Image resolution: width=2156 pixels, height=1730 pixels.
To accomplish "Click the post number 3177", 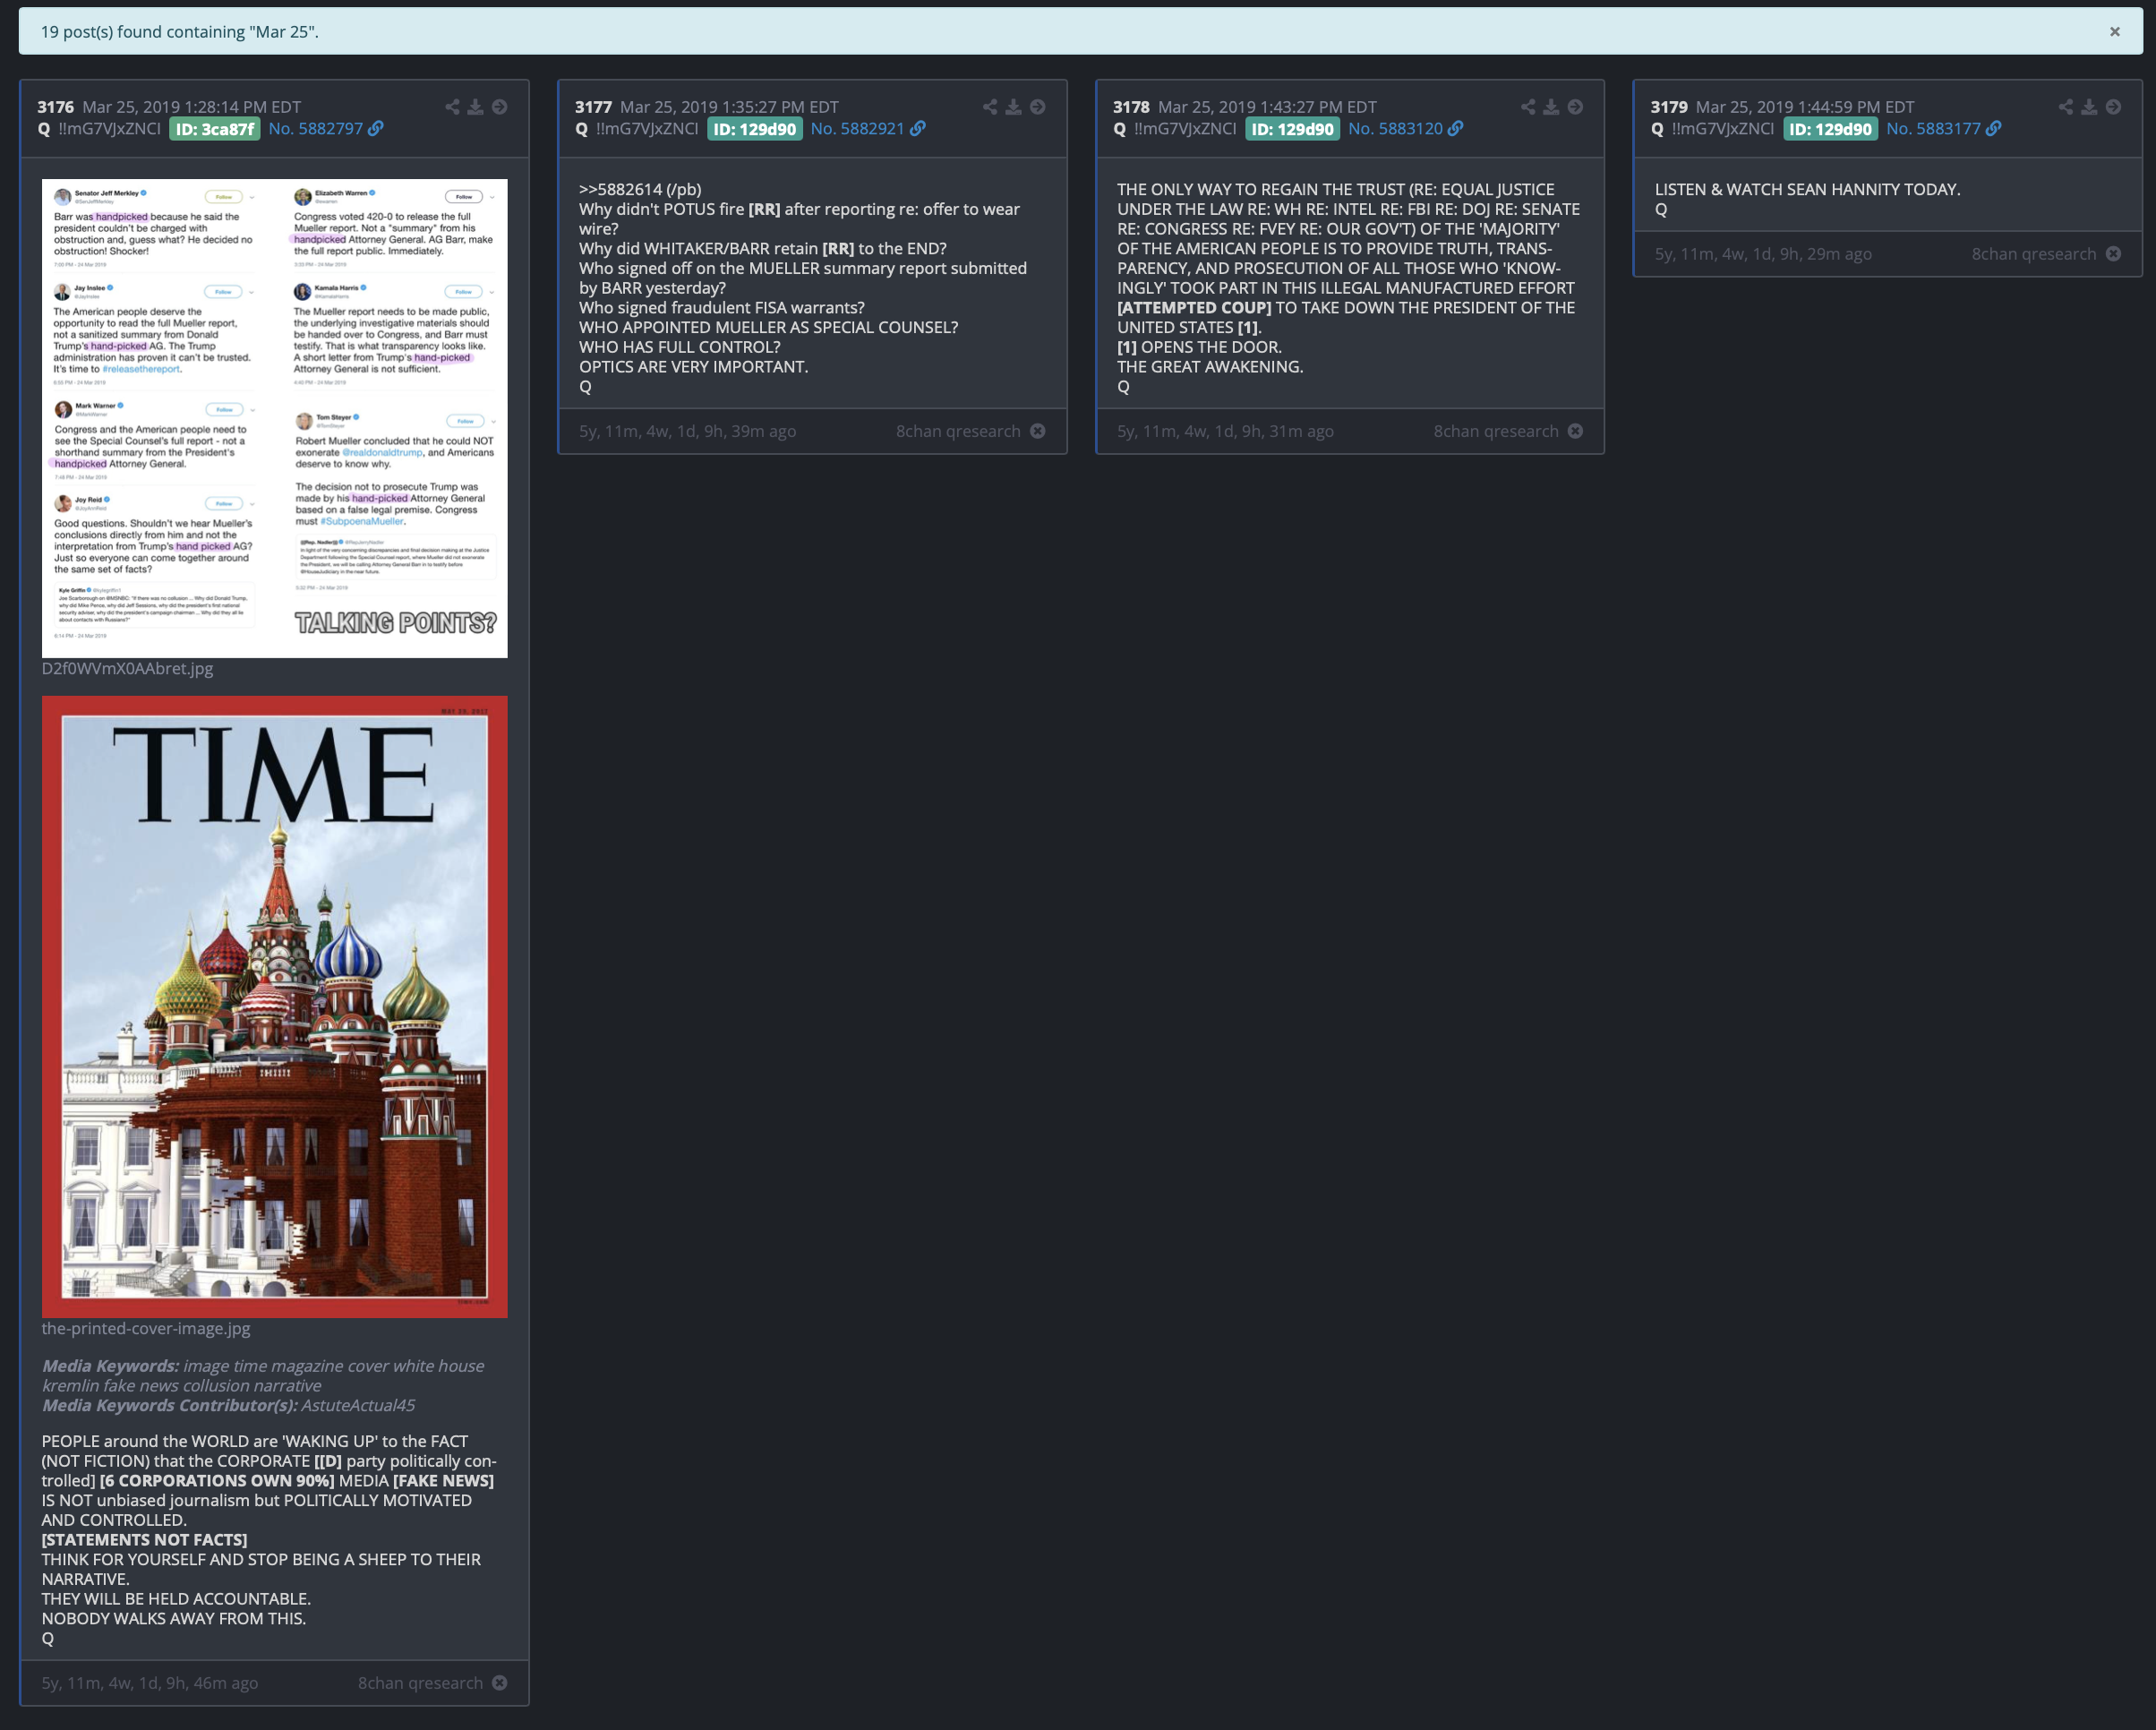I will (x=594, y=107).
